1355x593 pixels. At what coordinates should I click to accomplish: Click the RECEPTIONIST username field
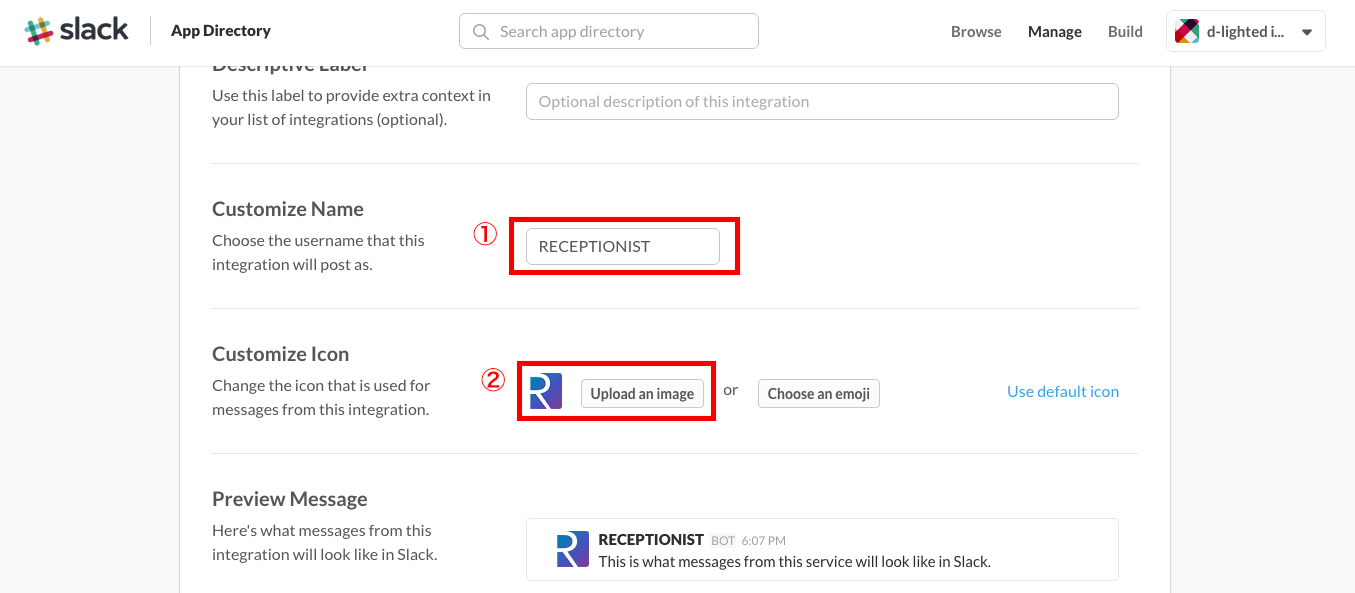(622, 247)
